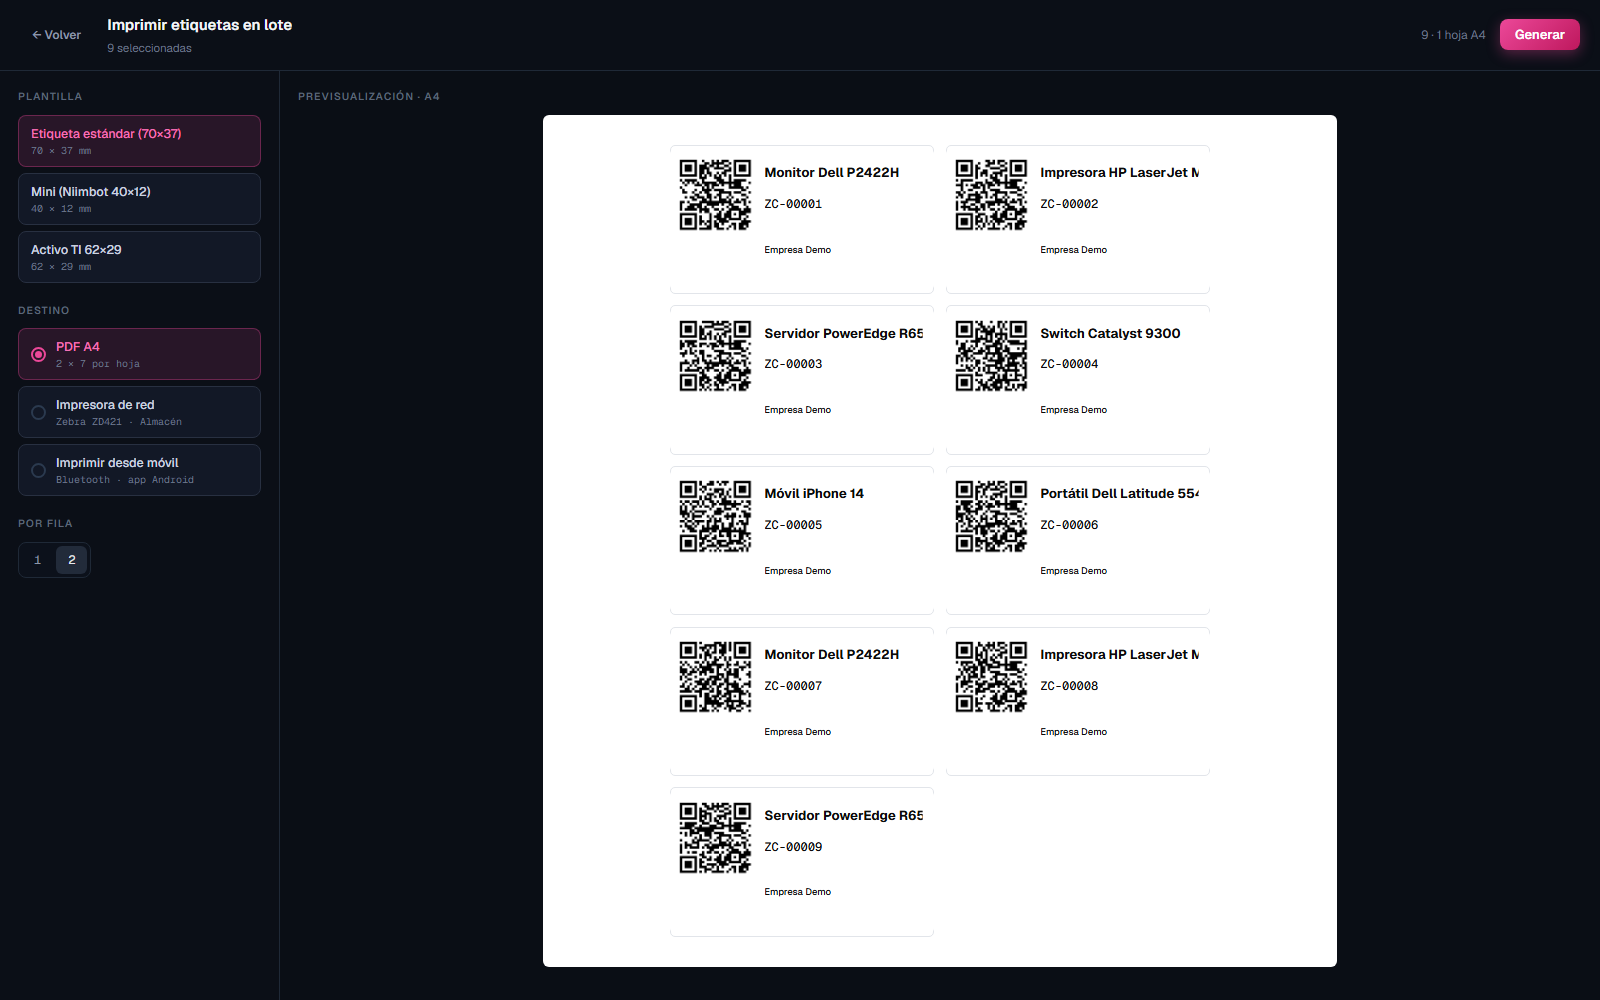1600x1000 pixels.
Task: Click the Switch Catalyst 9300 label title
Action: (1110, 333)
